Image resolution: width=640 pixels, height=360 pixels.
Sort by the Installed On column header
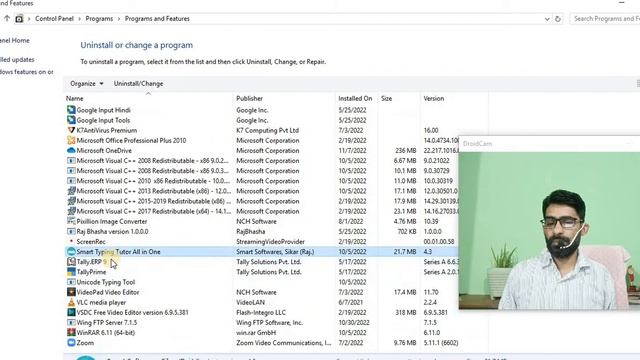tap(356, 98)
